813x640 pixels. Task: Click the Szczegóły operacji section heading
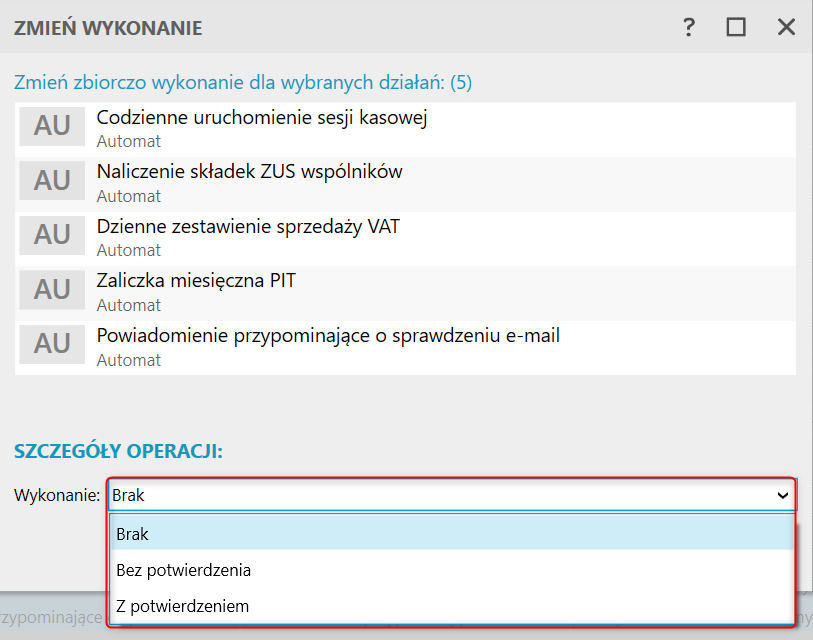tap(117, 451)
